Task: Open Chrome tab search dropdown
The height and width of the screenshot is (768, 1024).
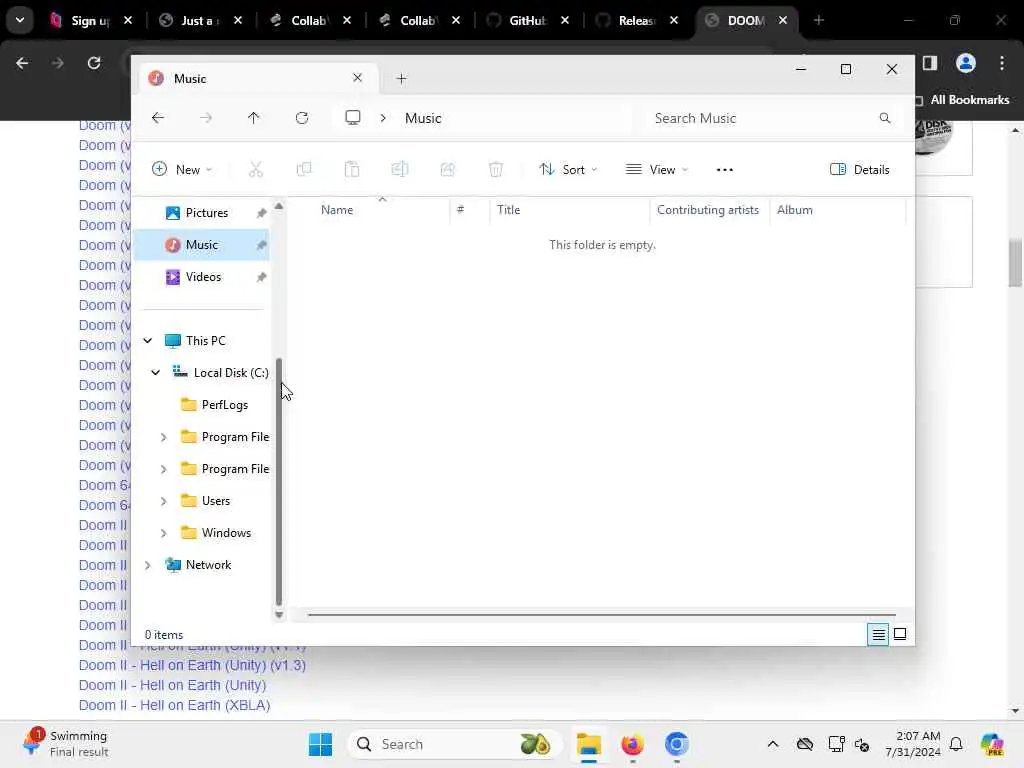Action: (x=20, y=20)
